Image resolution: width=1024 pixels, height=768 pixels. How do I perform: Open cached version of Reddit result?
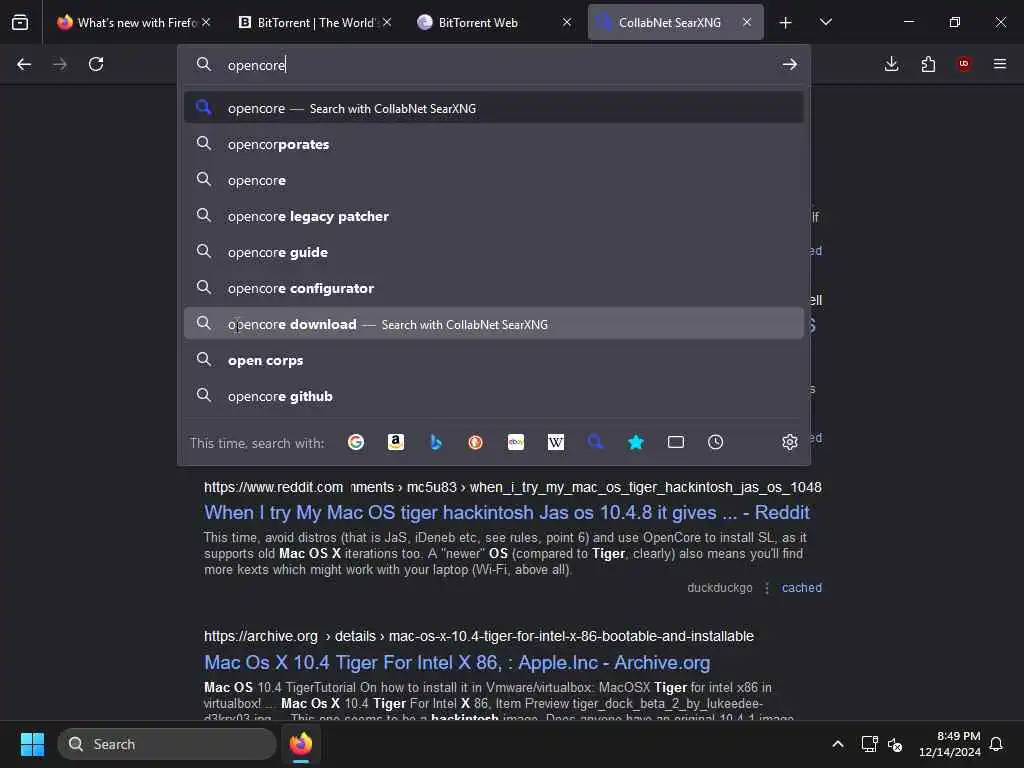pyautogui.click(x=802, y=588)
